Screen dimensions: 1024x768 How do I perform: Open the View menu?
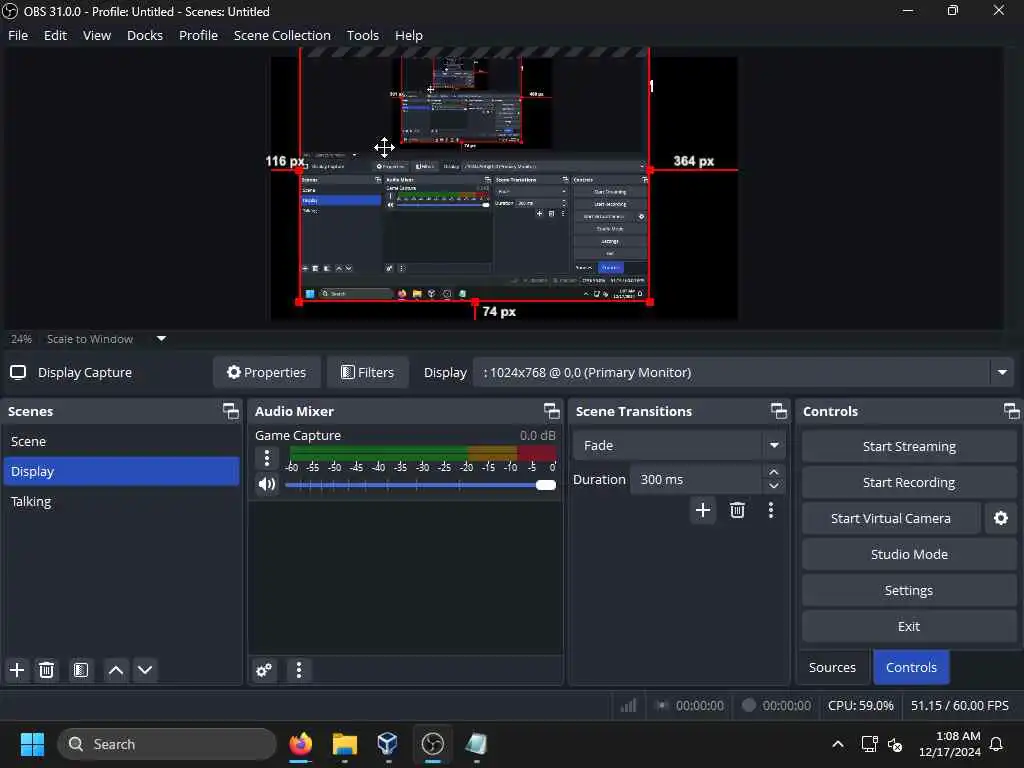[x=97, y=35]
